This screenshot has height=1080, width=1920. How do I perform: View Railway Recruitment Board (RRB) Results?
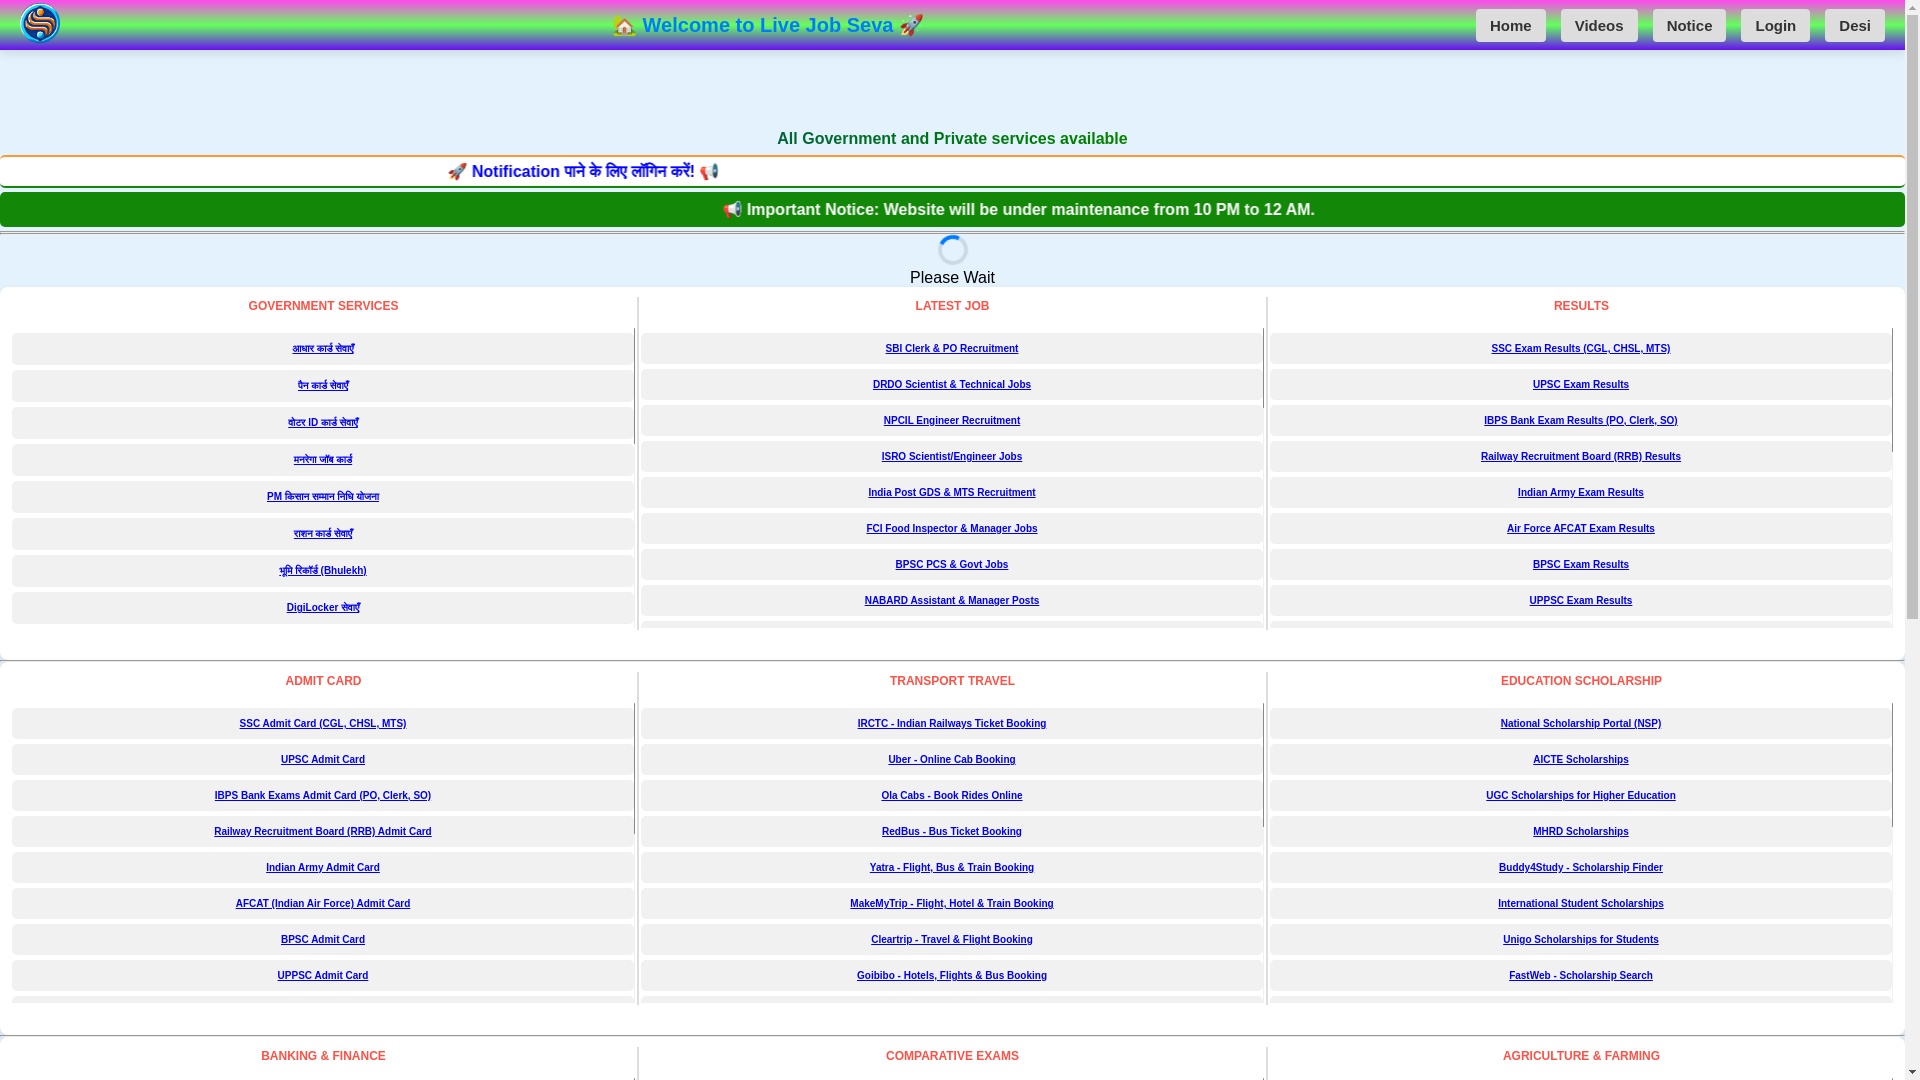pyautogui.click(x=1580, y=457)
